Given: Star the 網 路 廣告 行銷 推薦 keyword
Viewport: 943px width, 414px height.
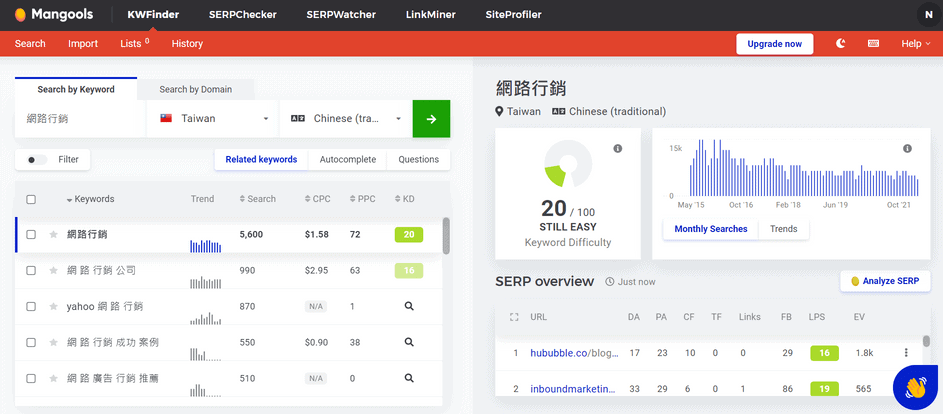Looking at the screenshot, I should tap(53, 378).
